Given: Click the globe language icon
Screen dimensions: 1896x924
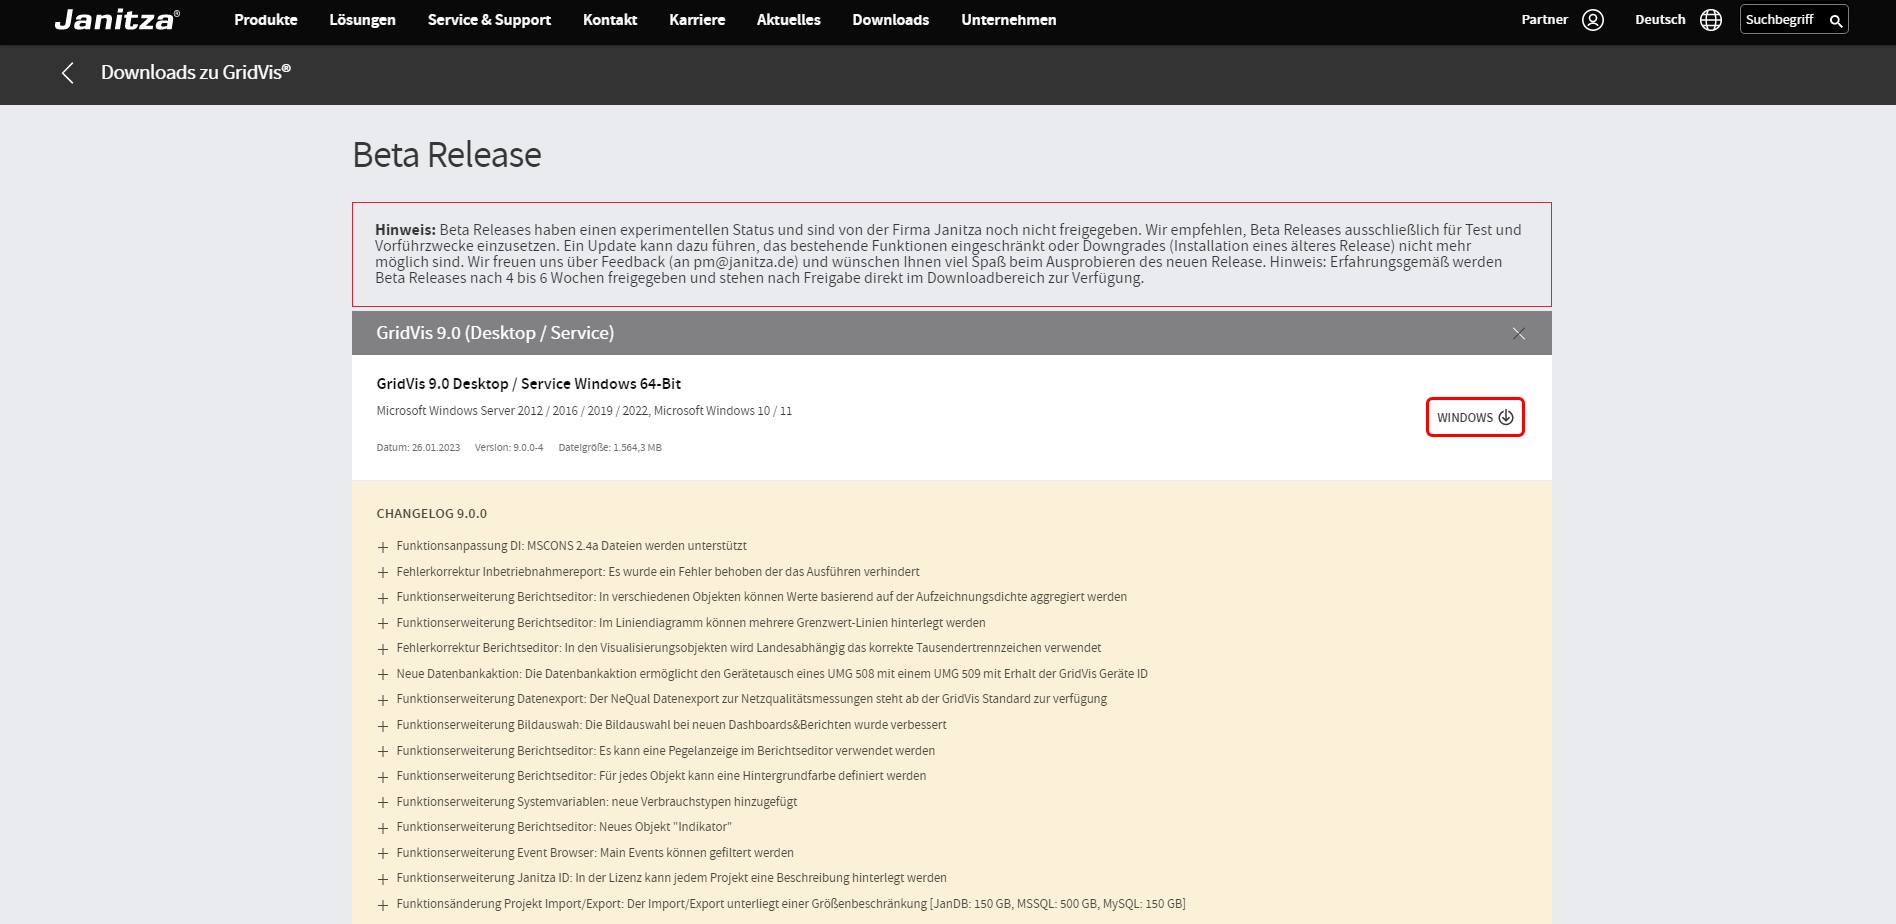Looking at the screenshot, I should [1711, 20].
